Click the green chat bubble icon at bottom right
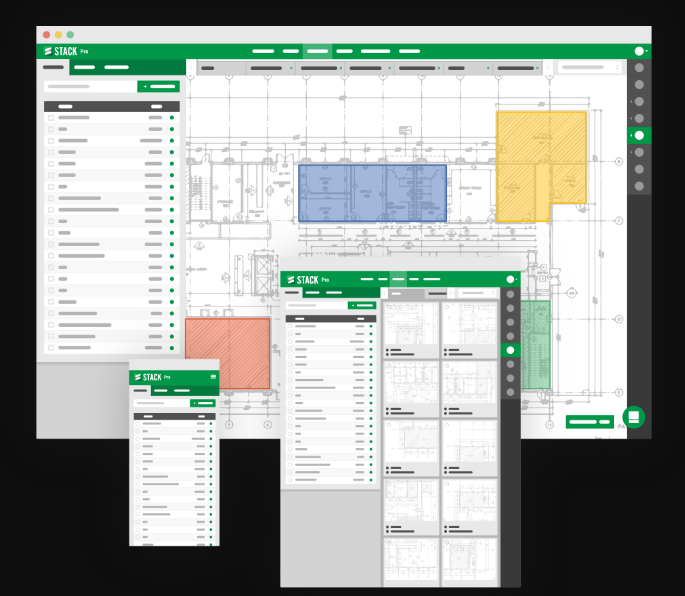Screen dimensions: 685x596 click(633, 416)
